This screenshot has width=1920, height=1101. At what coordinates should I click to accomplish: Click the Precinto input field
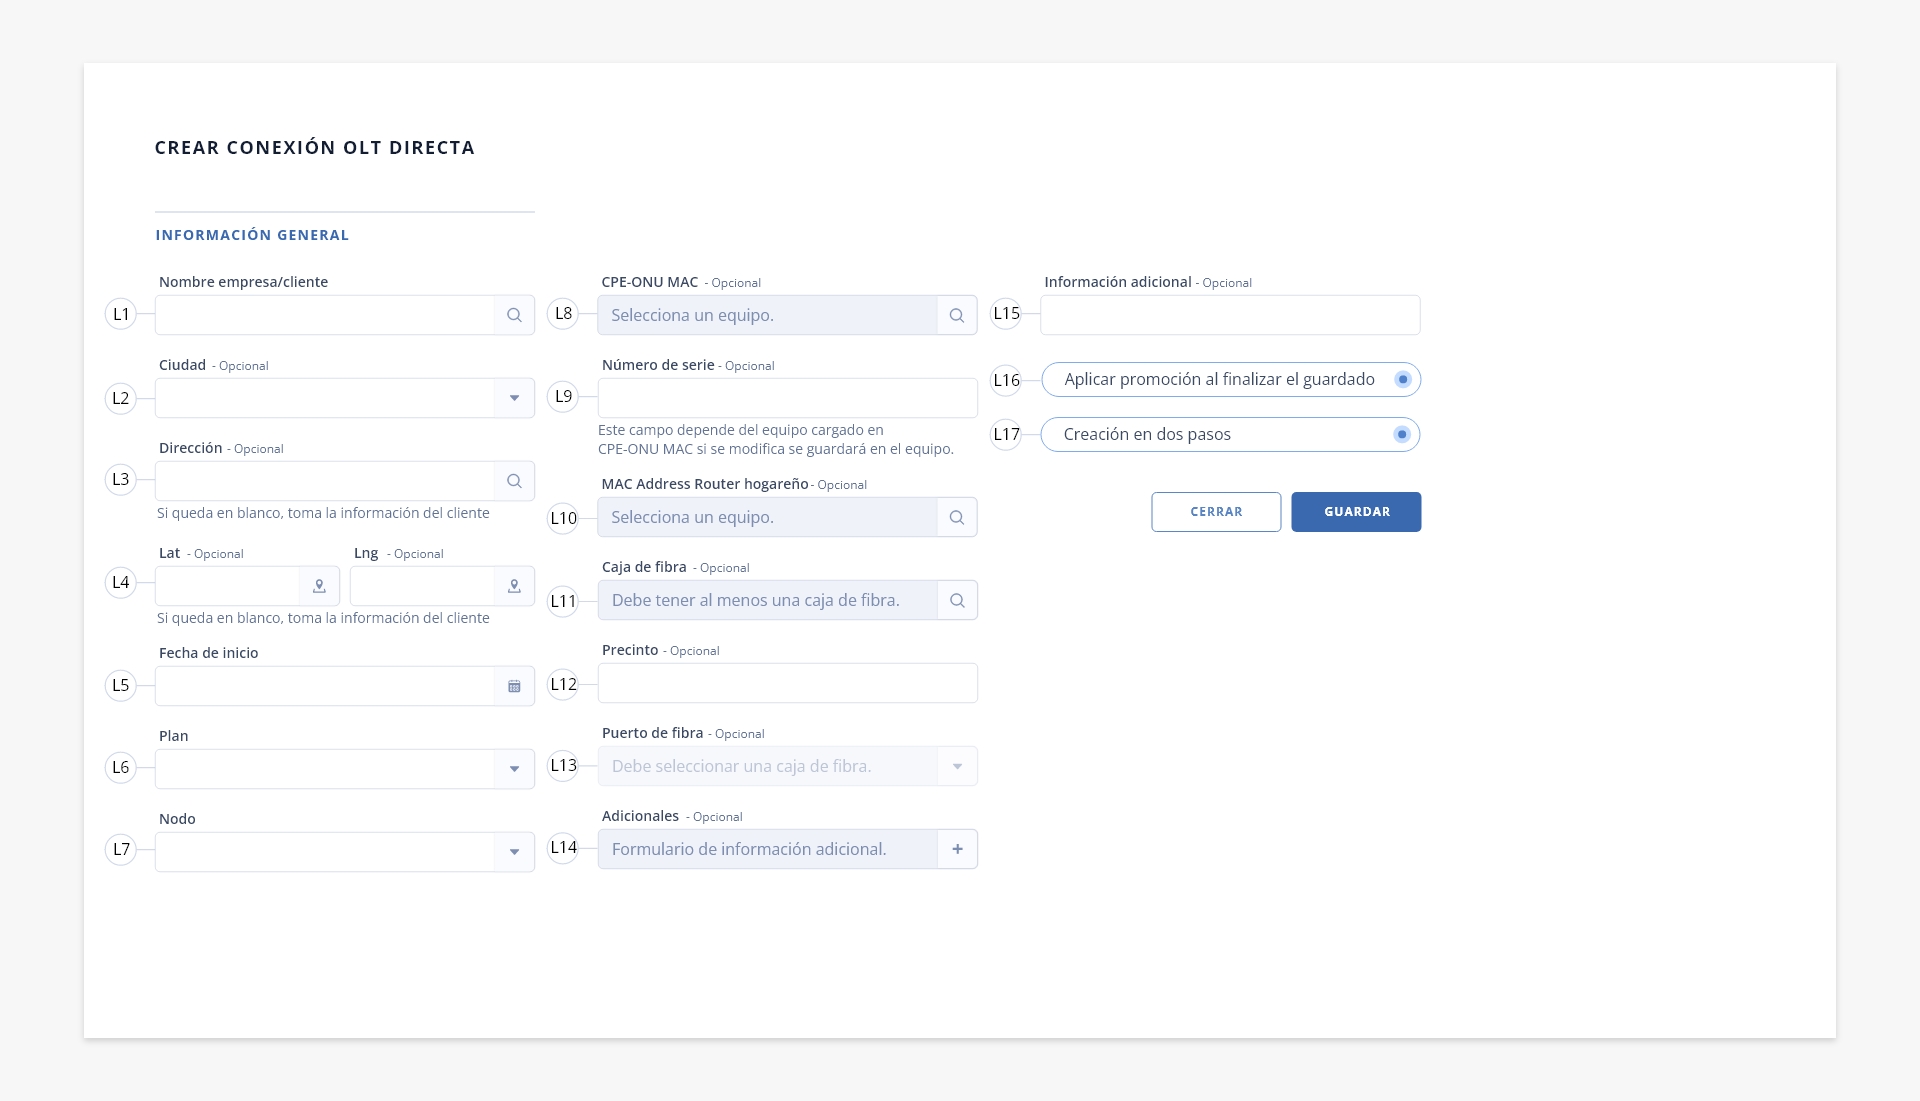click(x=788, y=683)
